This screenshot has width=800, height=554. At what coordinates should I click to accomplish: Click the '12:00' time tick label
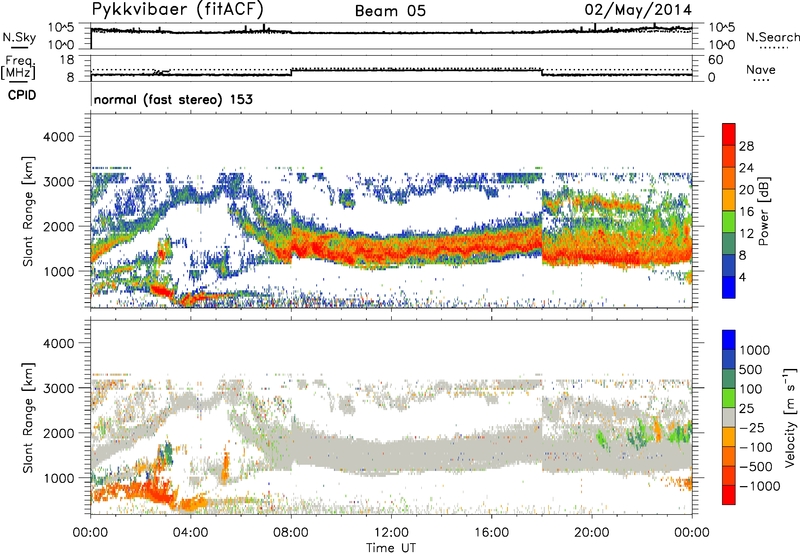coord(391,533)
